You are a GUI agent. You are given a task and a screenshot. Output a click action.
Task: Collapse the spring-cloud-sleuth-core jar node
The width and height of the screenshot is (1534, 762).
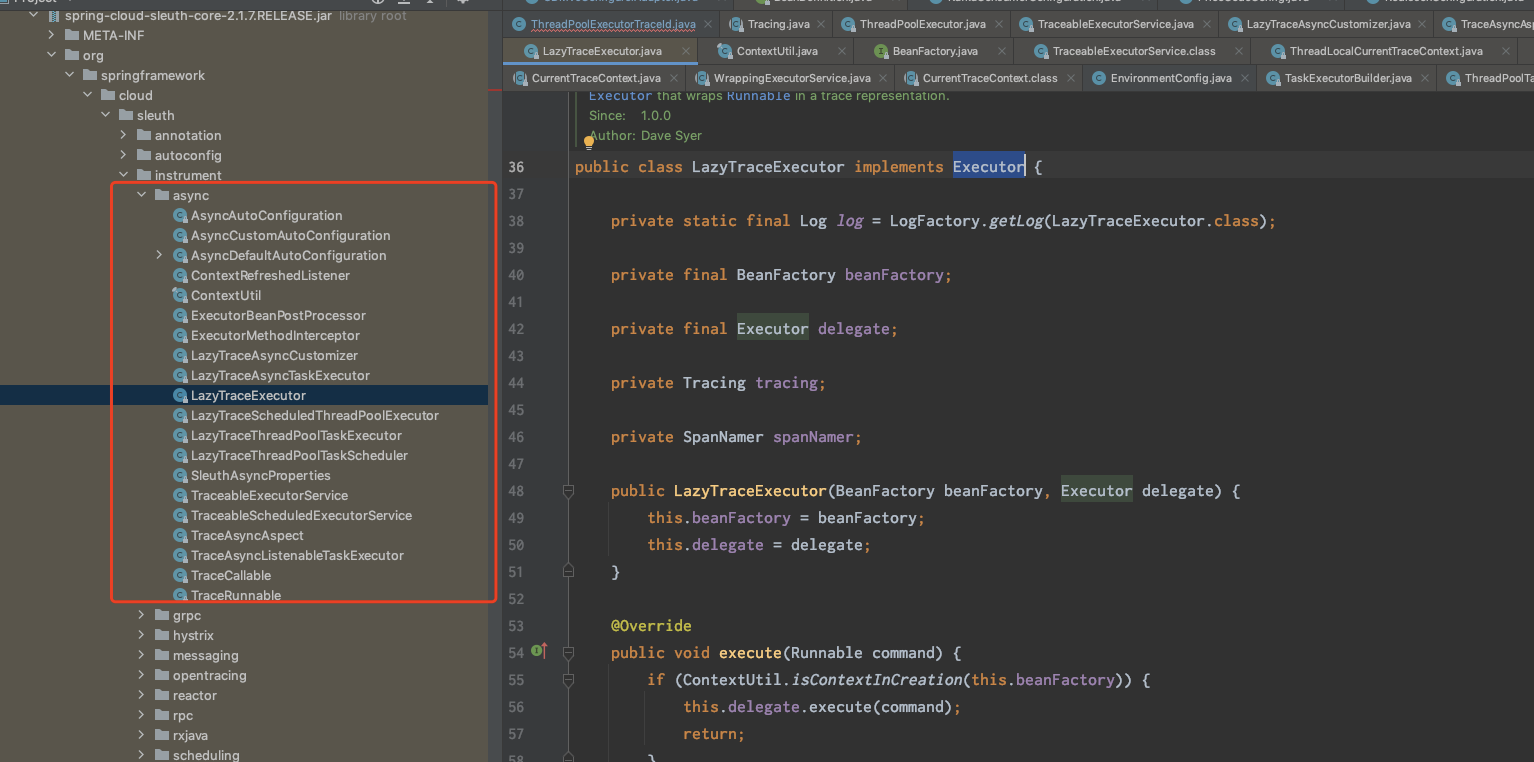pyautogui.click(x=34, y=16)
